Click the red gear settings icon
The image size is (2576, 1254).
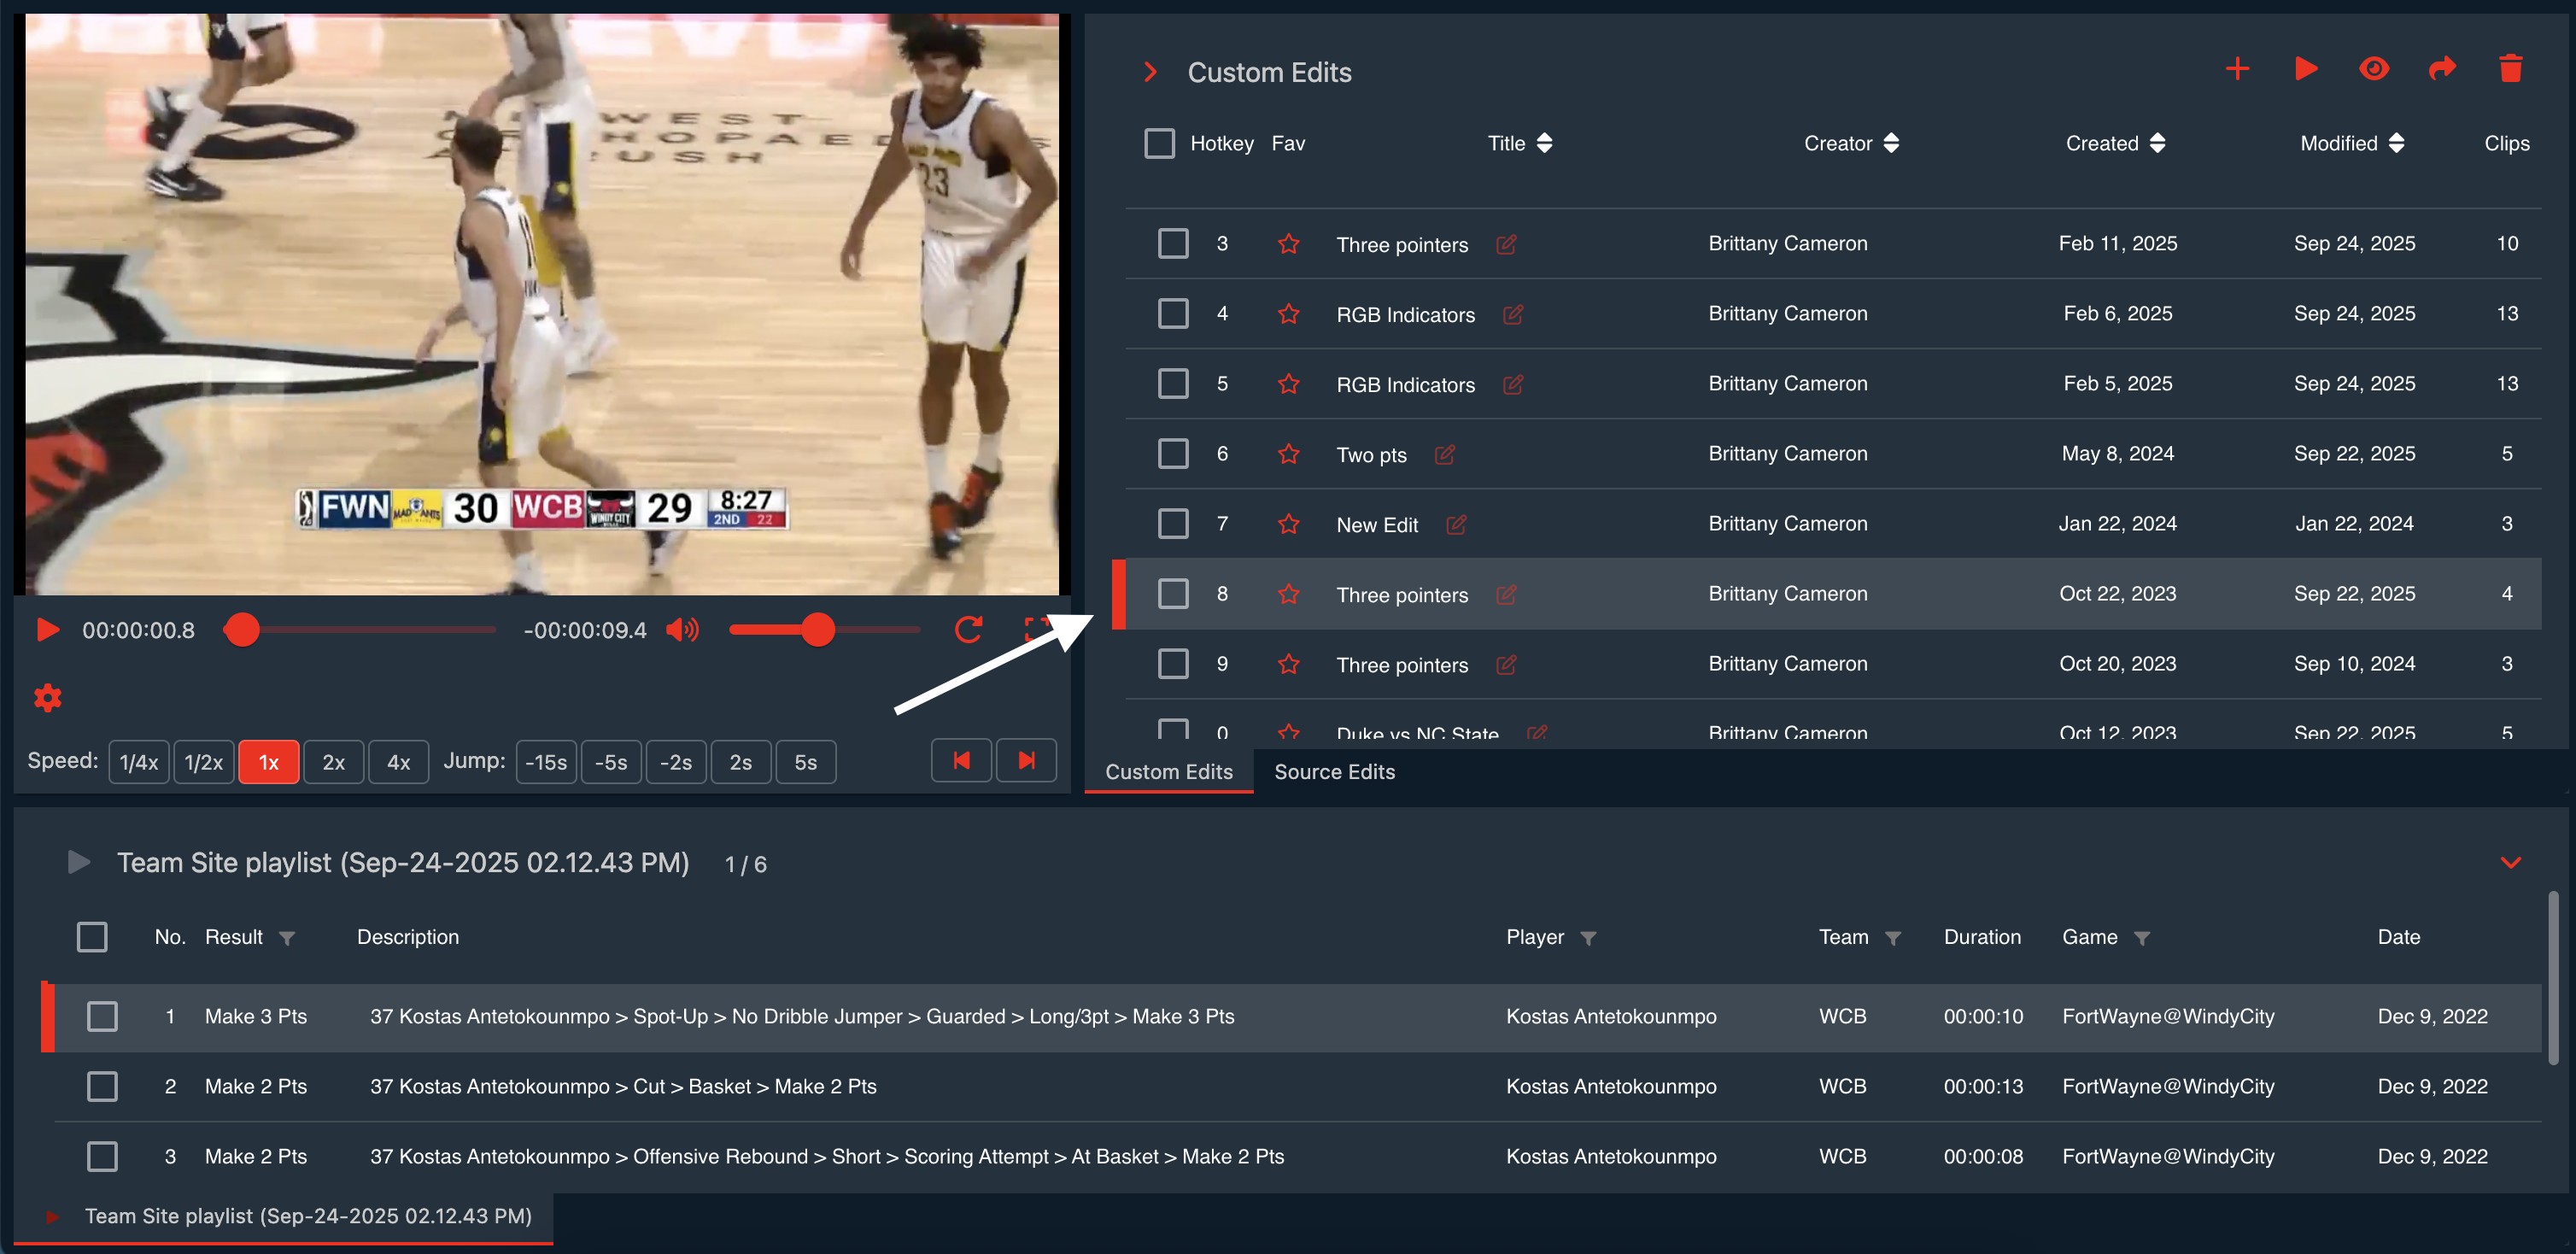48,697
